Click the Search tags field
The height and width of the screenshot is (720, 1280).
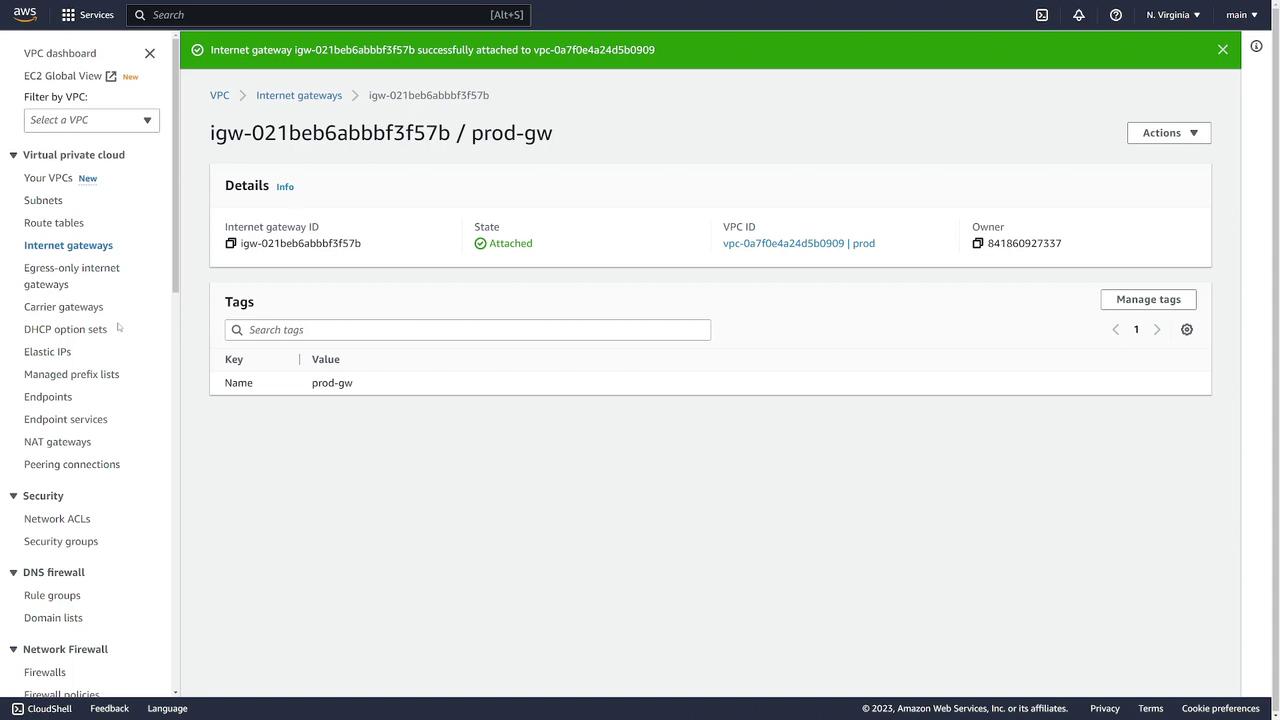click(x=468, y=330)
